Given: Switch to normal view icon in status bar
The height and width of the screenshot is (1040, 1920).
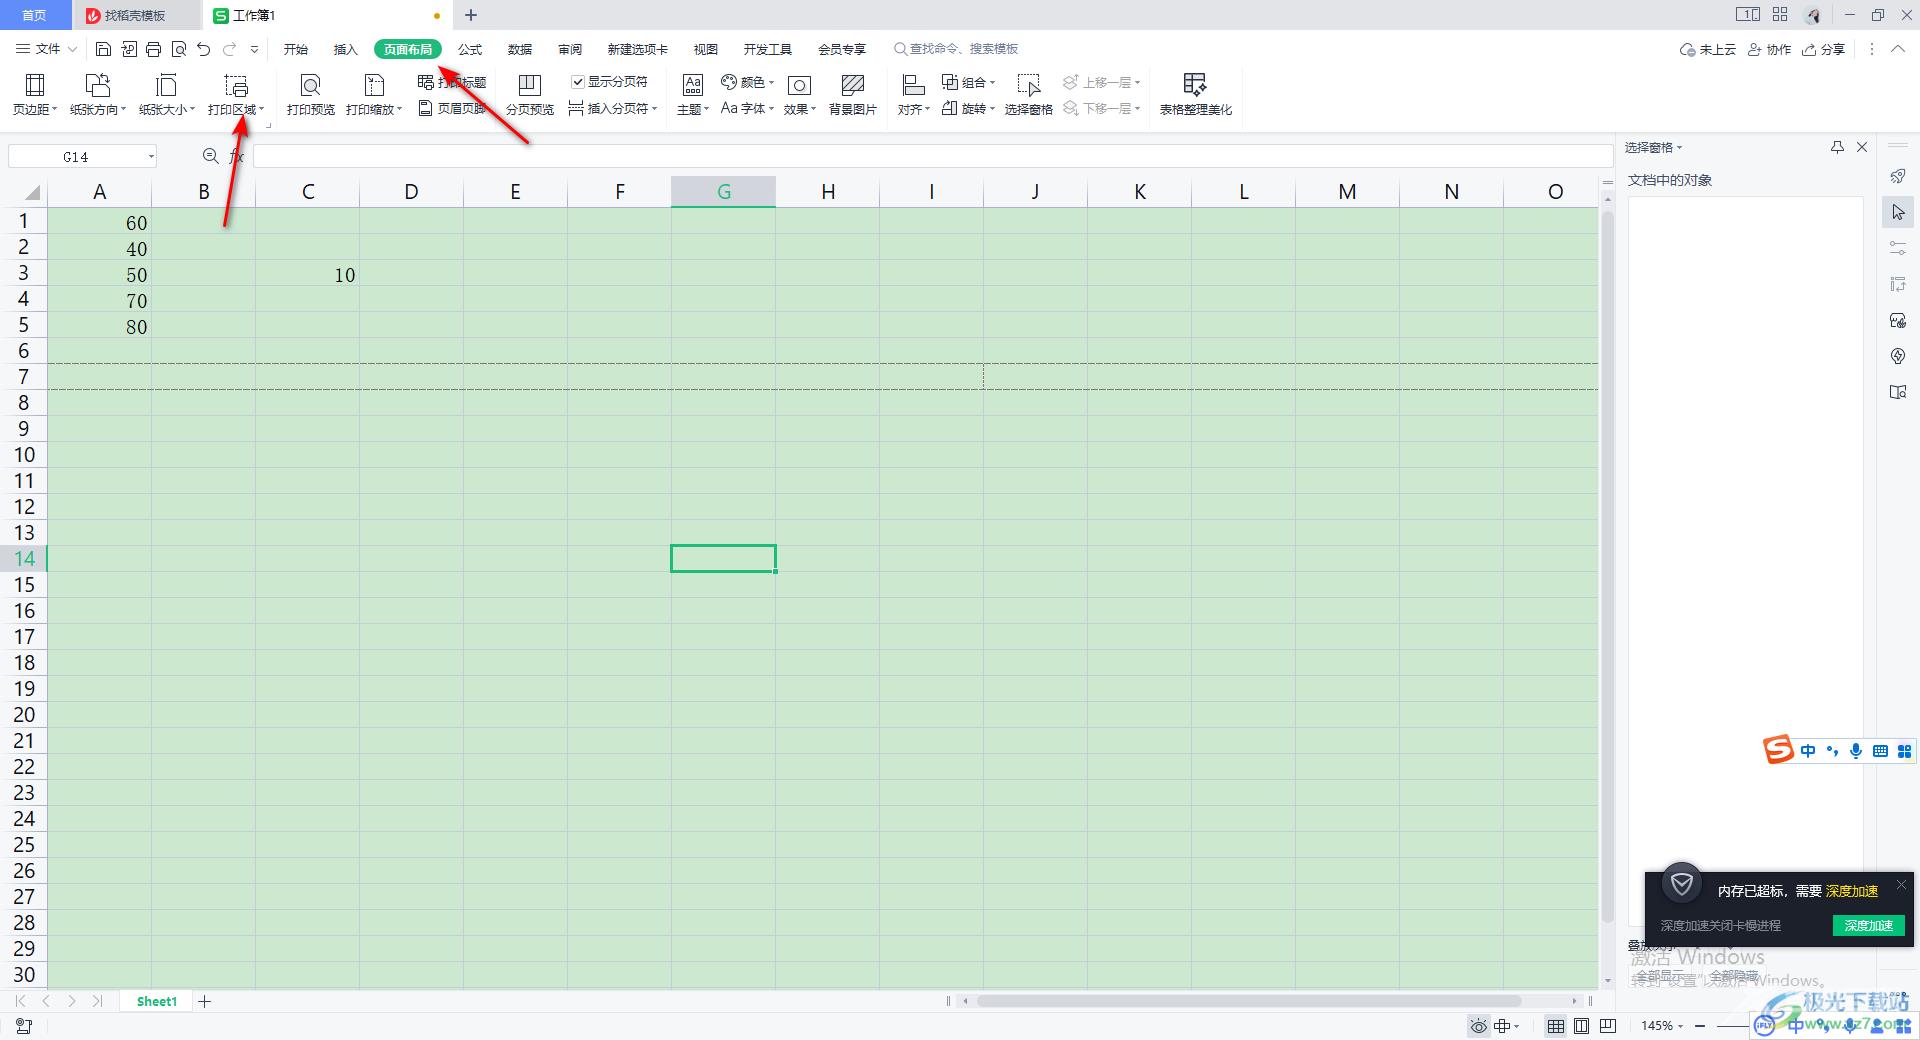Looking at the screenshot, I should point(1556,1026).
